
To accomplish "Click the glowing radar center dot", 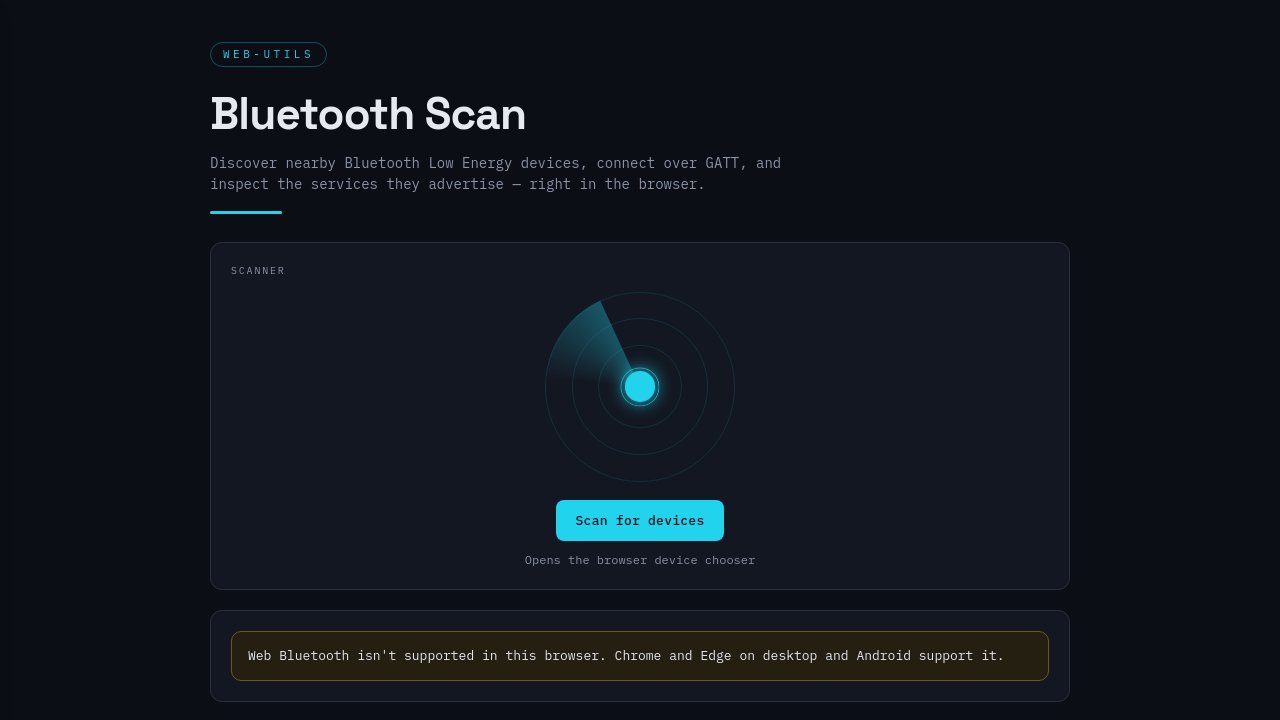I will (640, 386).
